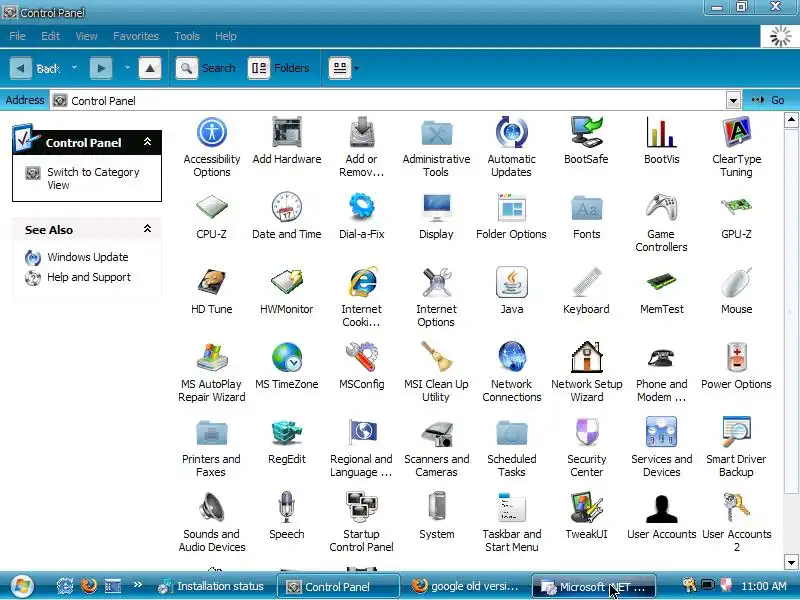
Task: Open Game Controllers icon
Action: [x=662, y=207]
